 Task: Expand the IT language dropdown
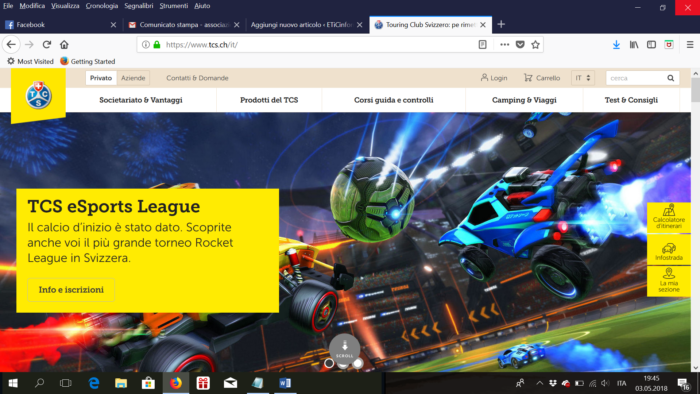coord(583,78)
